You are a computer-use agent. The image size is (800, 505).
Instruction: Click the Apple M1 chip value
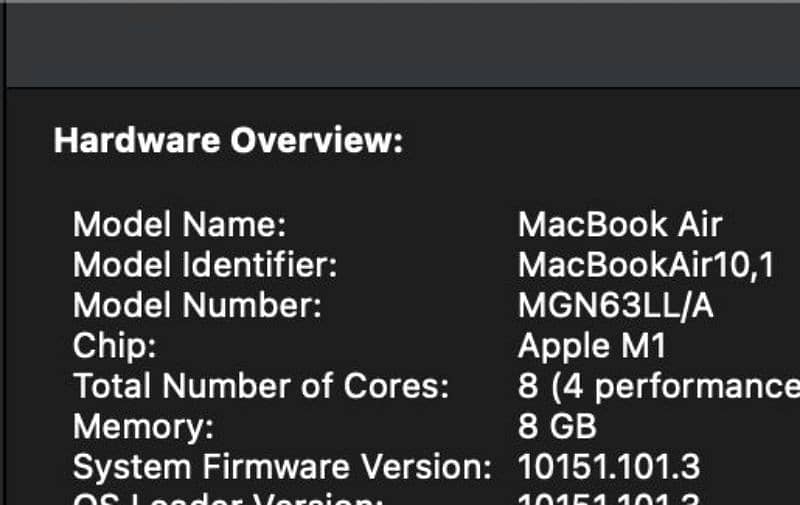(x=591, y=346)
